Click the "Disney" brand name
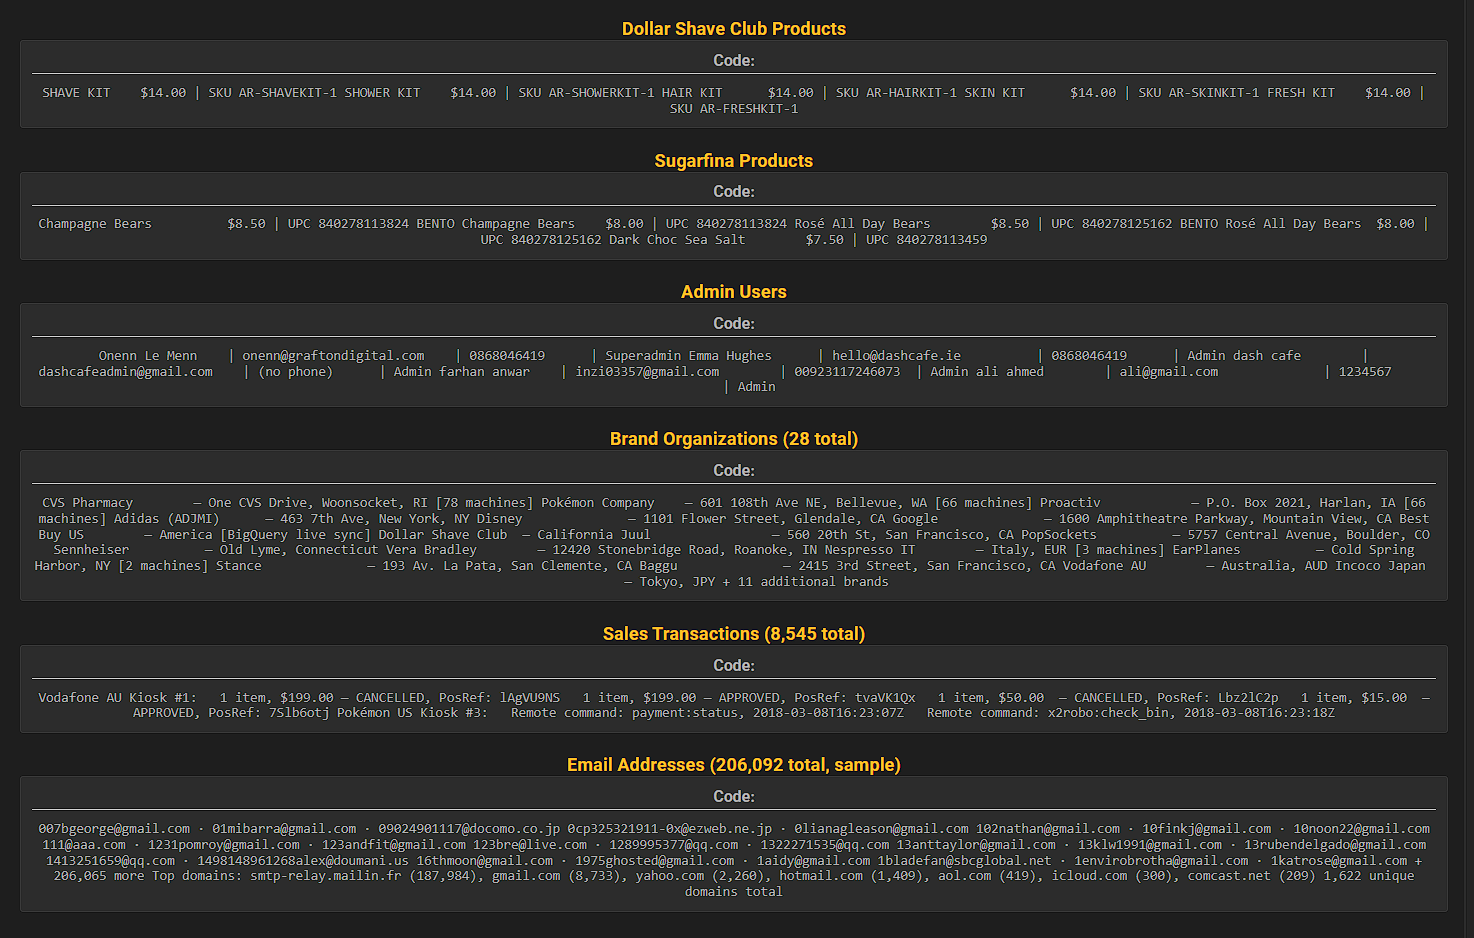 pos(499,519)
